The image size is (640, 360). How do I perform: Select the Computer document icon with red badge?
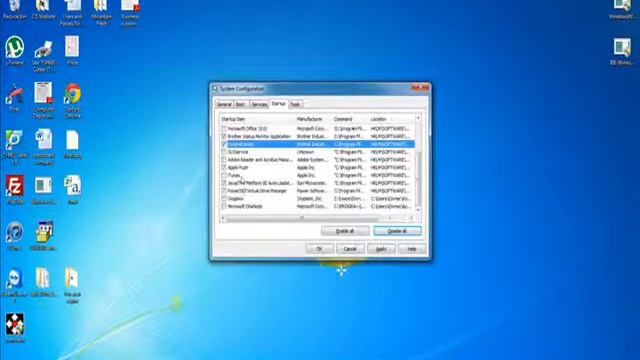click(x=43, y=93)
